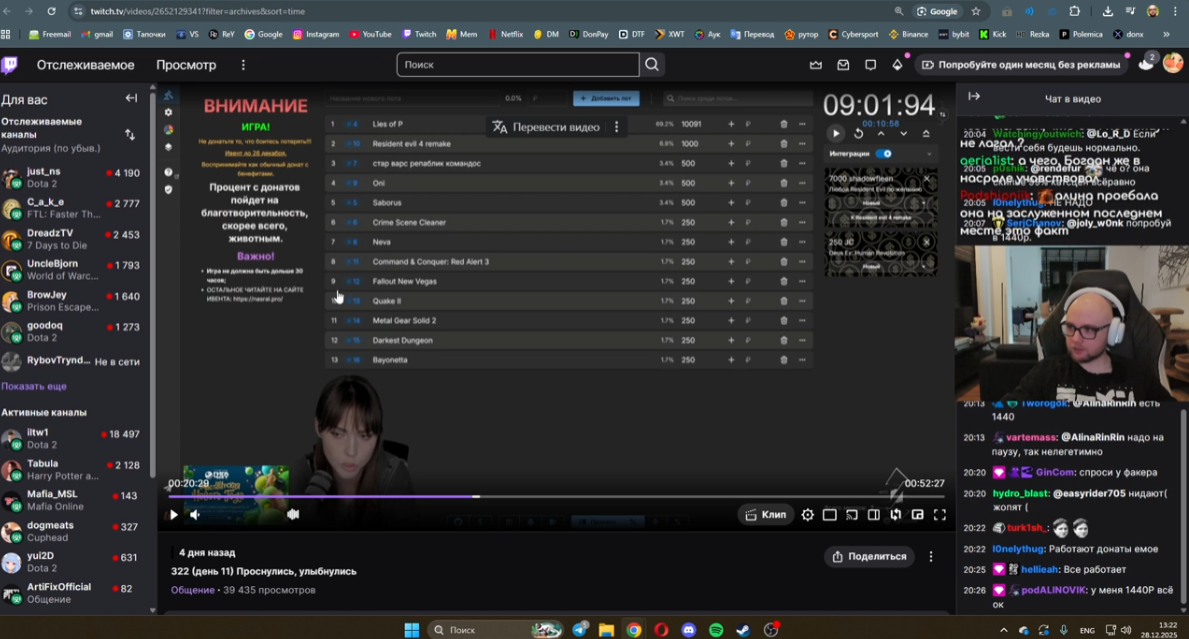
Task: Open Discord from taskbar
Action: [x=689, y=630]
